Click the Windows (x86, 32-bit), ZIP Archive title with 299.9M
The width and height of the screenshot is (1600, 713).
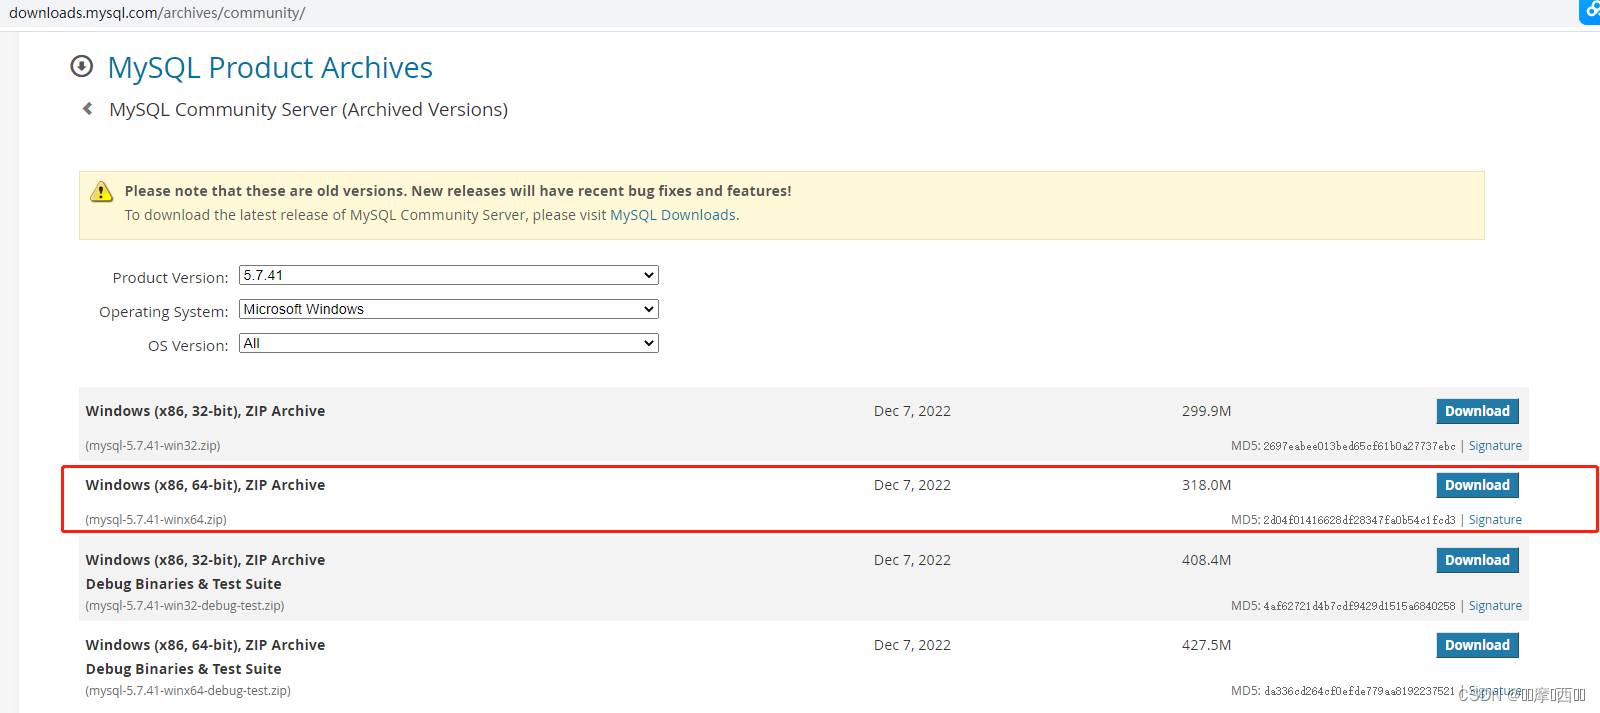pyautogui.click(x=205, y=411)
